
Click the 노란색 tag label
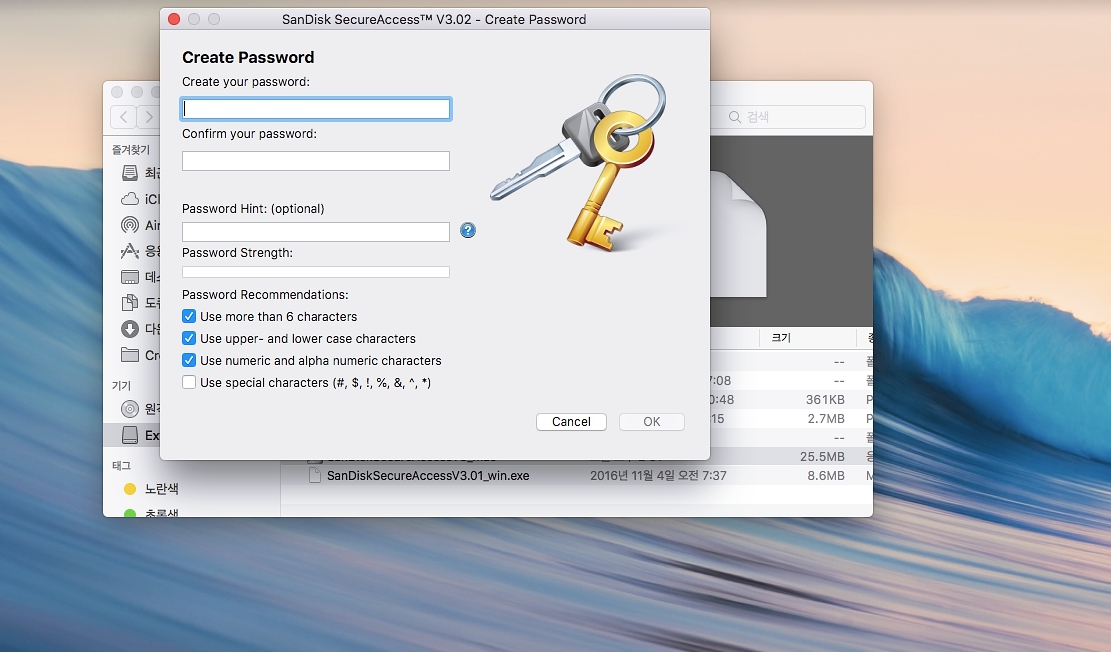[x=162, y=489]
